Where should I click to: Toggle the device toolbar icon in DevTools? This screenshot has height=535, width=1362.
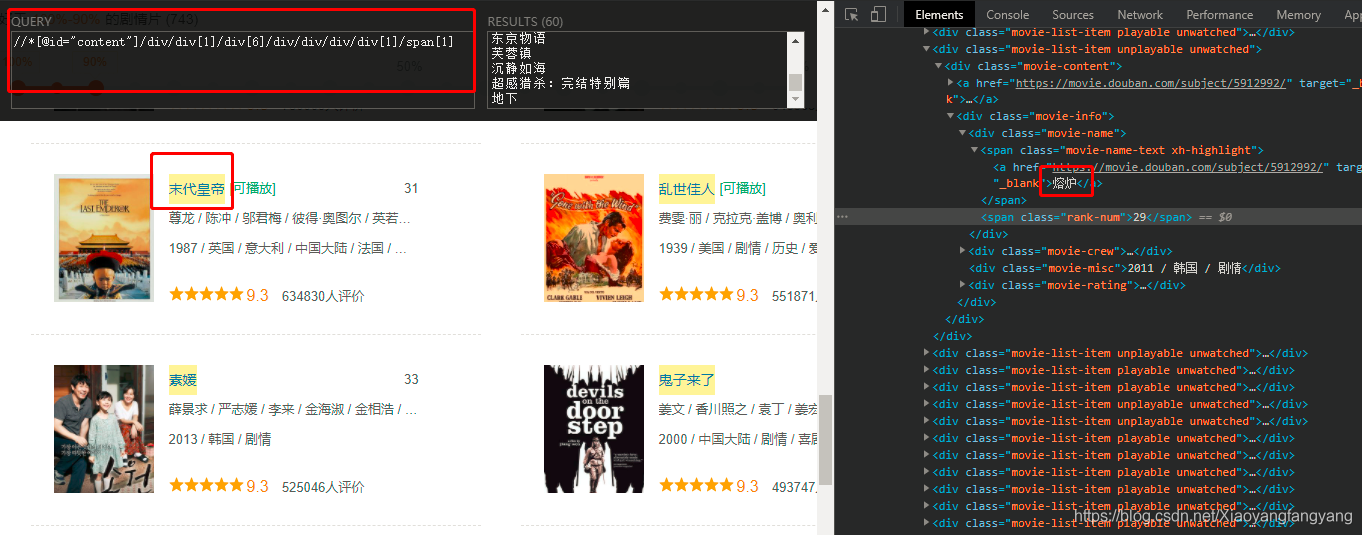[878, 14]
